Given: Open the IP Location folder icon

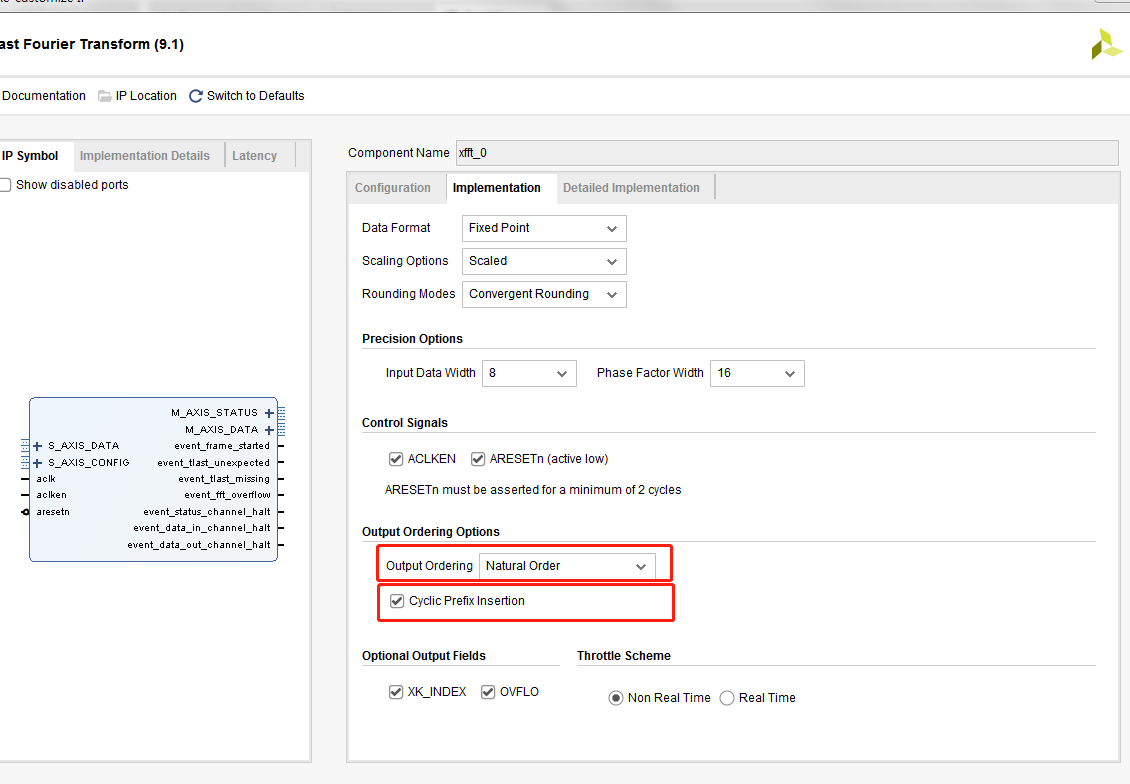Looking at the screenshot, I should pyautogui.click(x=104, y=96).
